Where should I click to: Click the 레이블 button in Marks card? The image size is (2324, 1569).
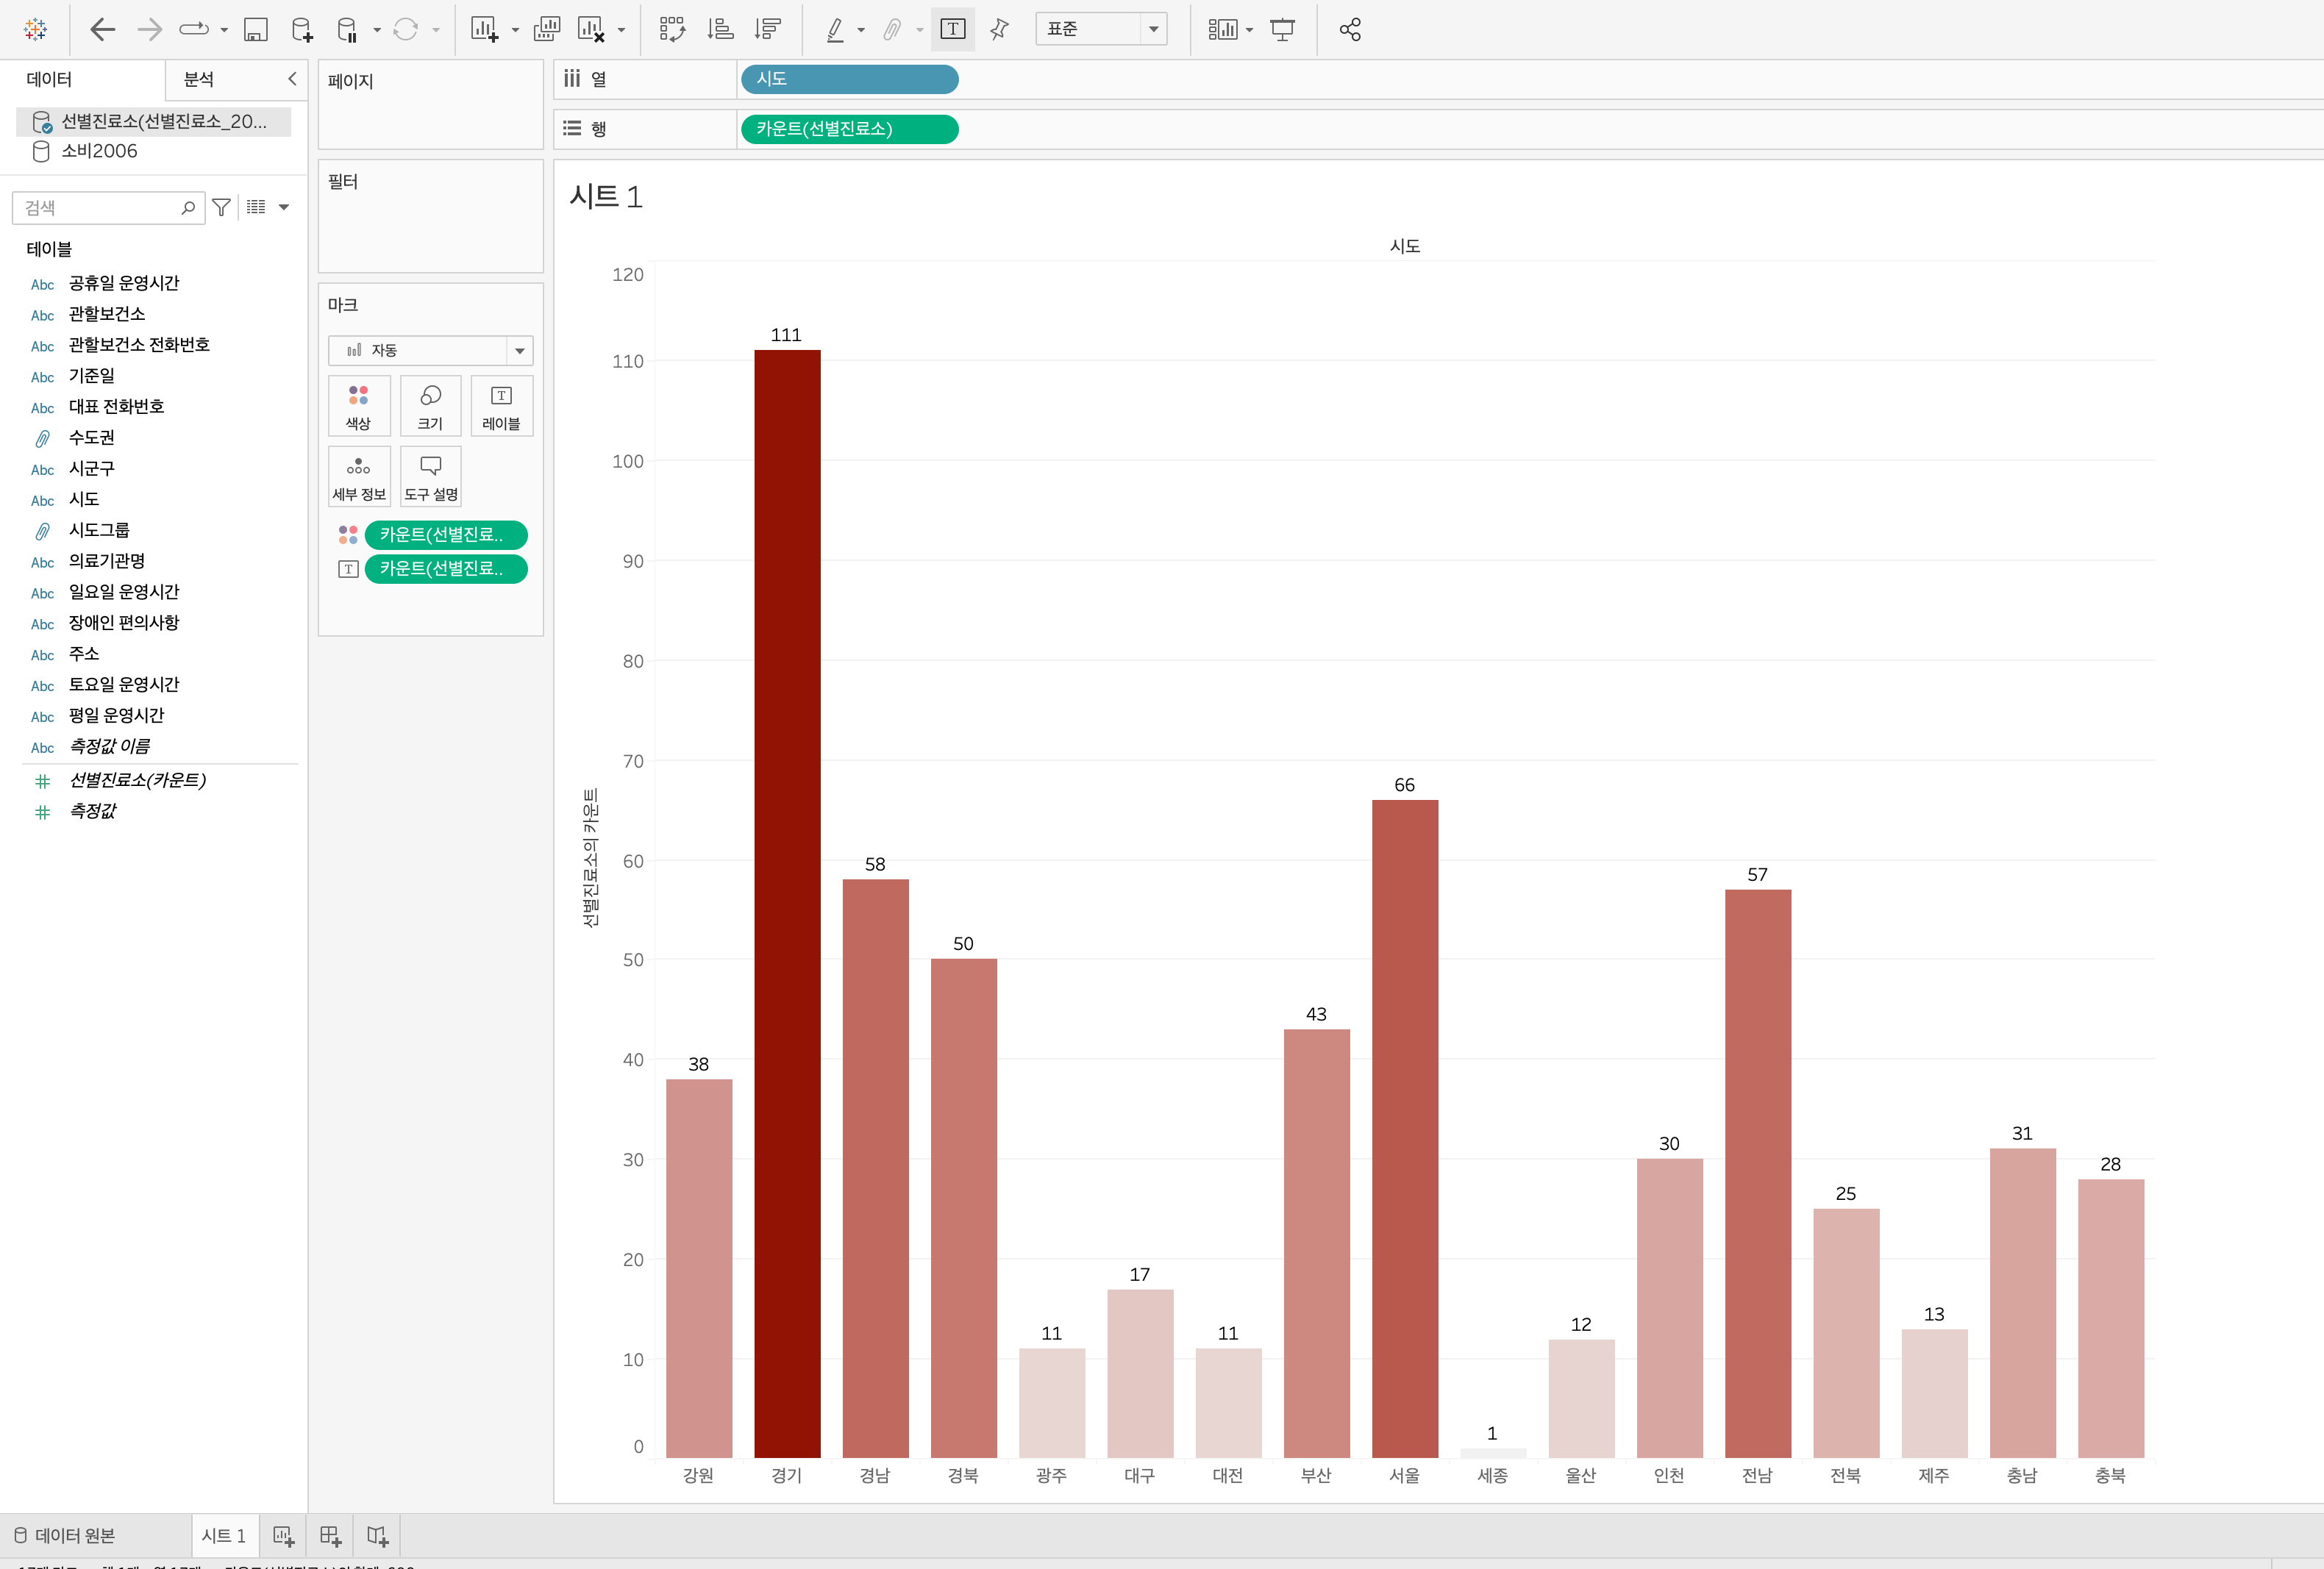click(501, 406)
